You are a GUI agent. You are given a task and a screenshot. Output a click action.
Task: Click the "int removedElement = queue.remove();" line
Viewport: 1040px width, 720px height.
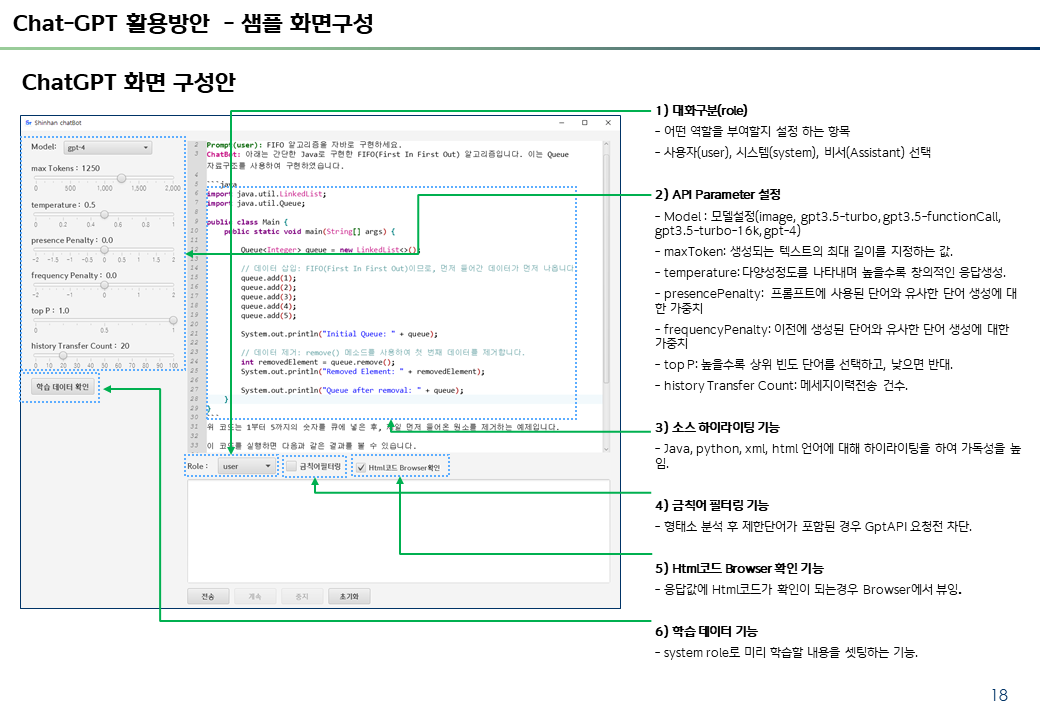[x=318, y=362]
